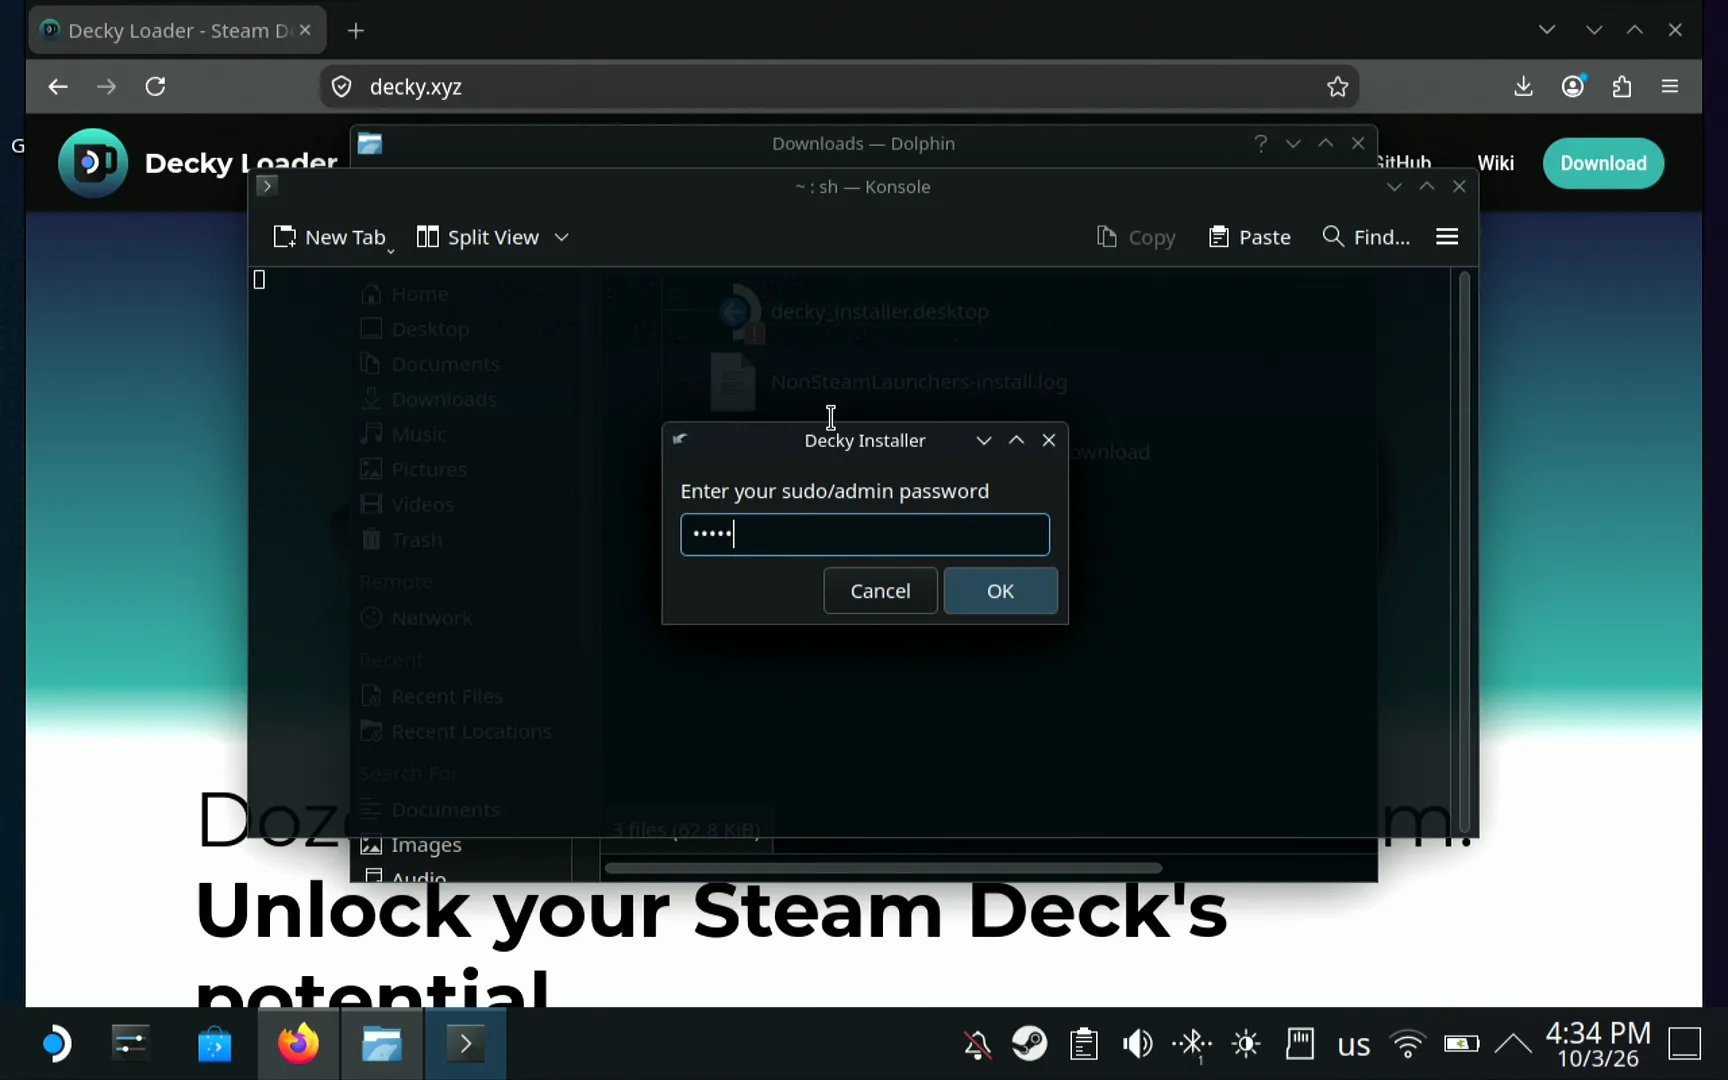Open the Wiki link on Decky site
The height and width of the screenshot is (1080, 1728).
(x=1495, y=163)
